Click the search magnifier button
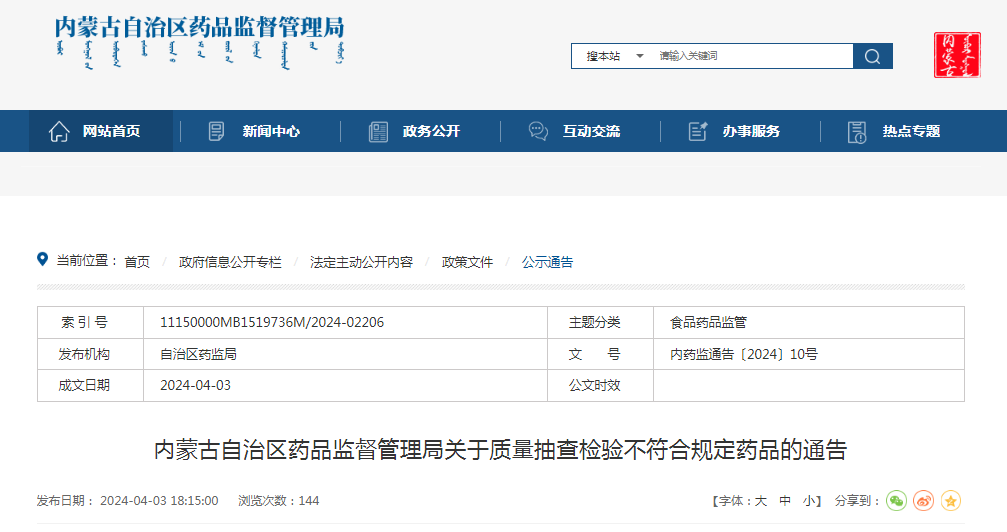The height and width of the screenshot is (532, 1007). pos(872,56)
